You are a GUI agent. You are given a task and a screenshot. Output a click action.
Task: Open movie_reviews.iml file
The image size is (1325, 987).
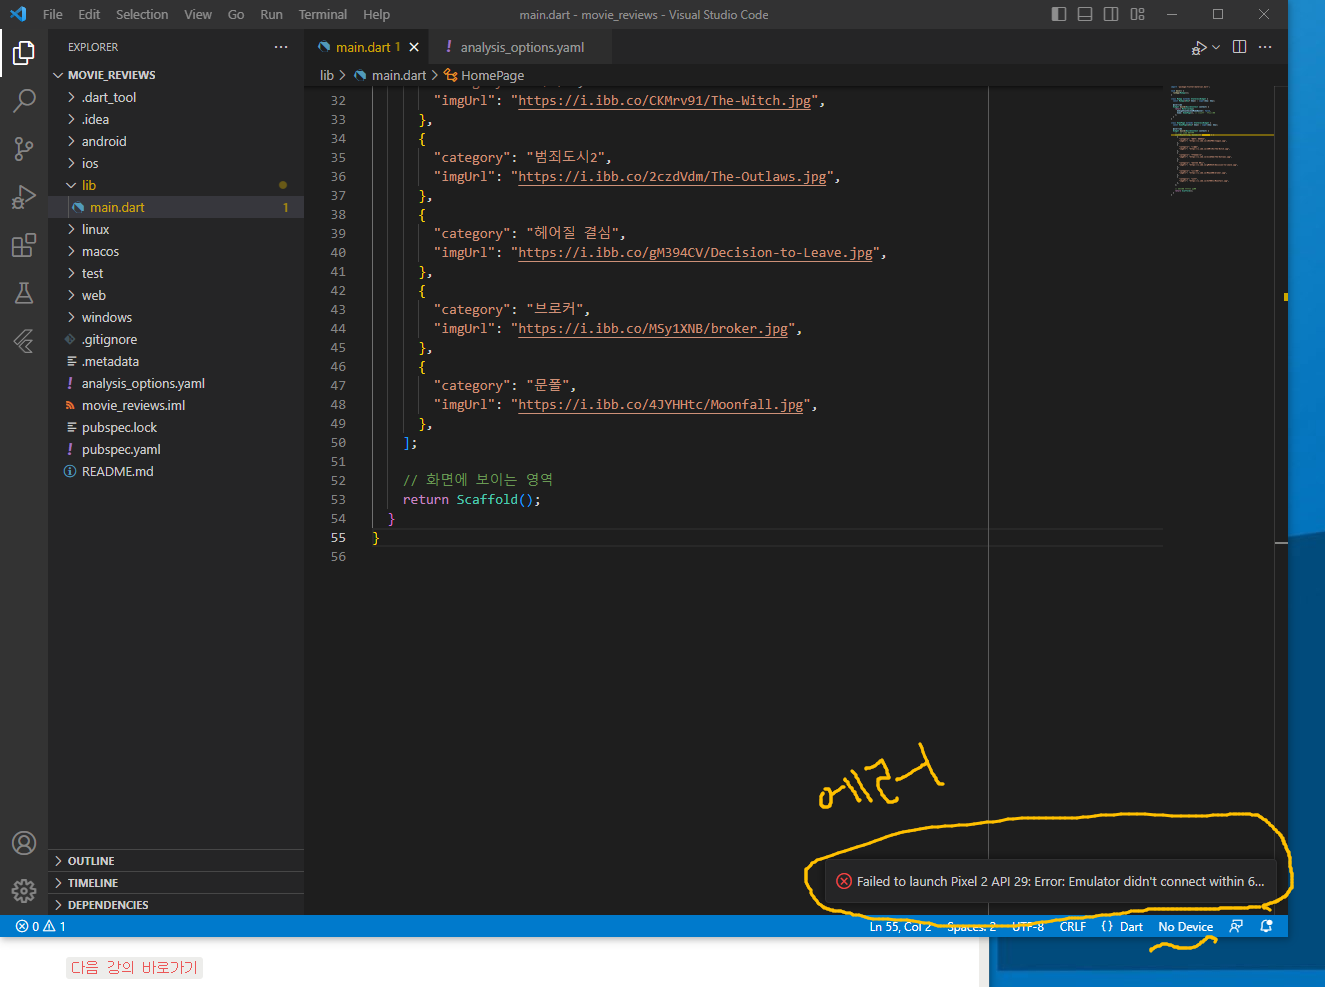coord(176,405)
